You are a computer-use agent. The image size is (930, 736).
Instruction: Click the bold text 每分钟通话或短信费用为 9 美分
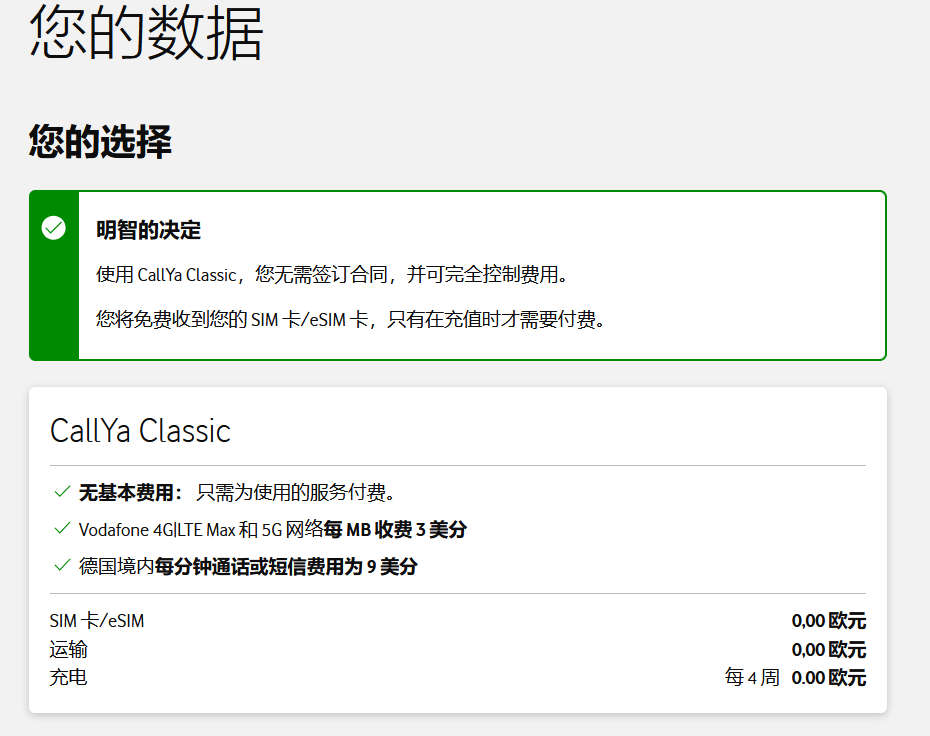coord(286,566)
